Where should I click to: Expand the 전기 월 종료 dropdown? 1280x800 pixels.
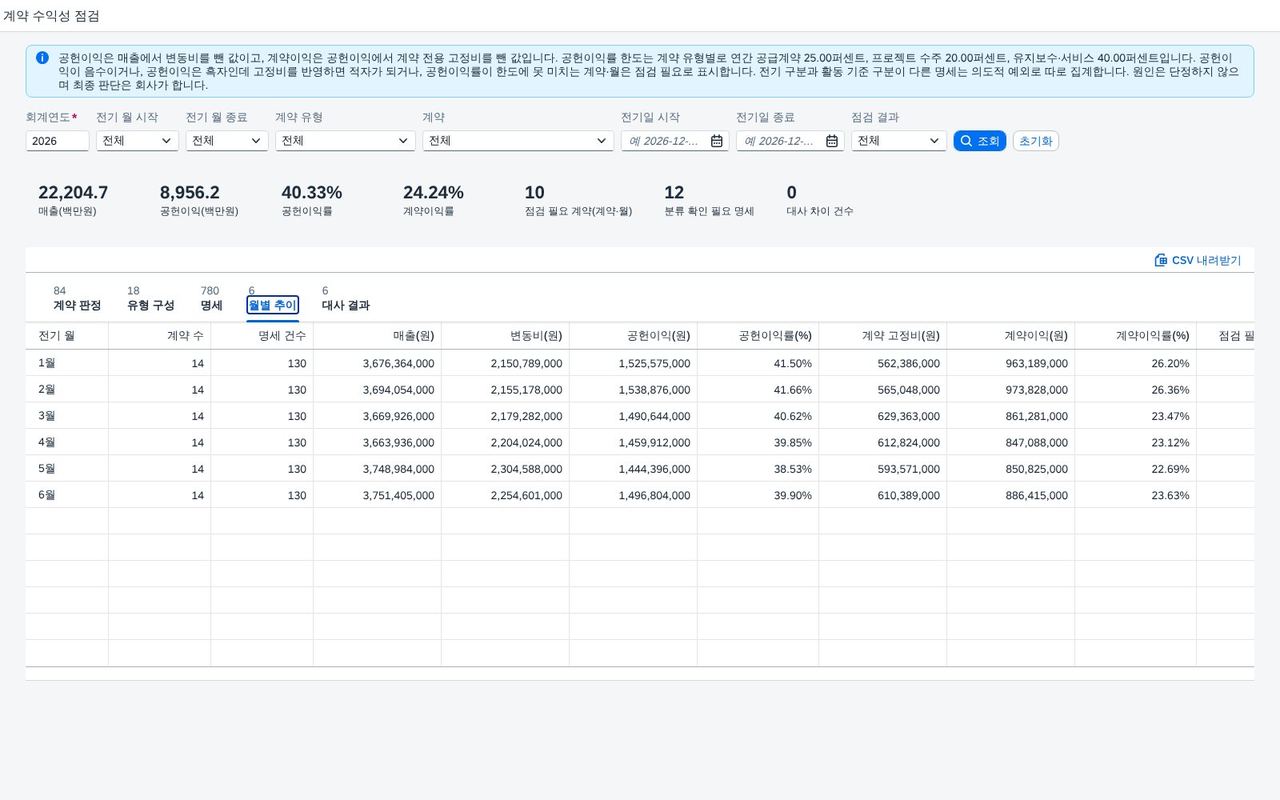coord(256,141)
